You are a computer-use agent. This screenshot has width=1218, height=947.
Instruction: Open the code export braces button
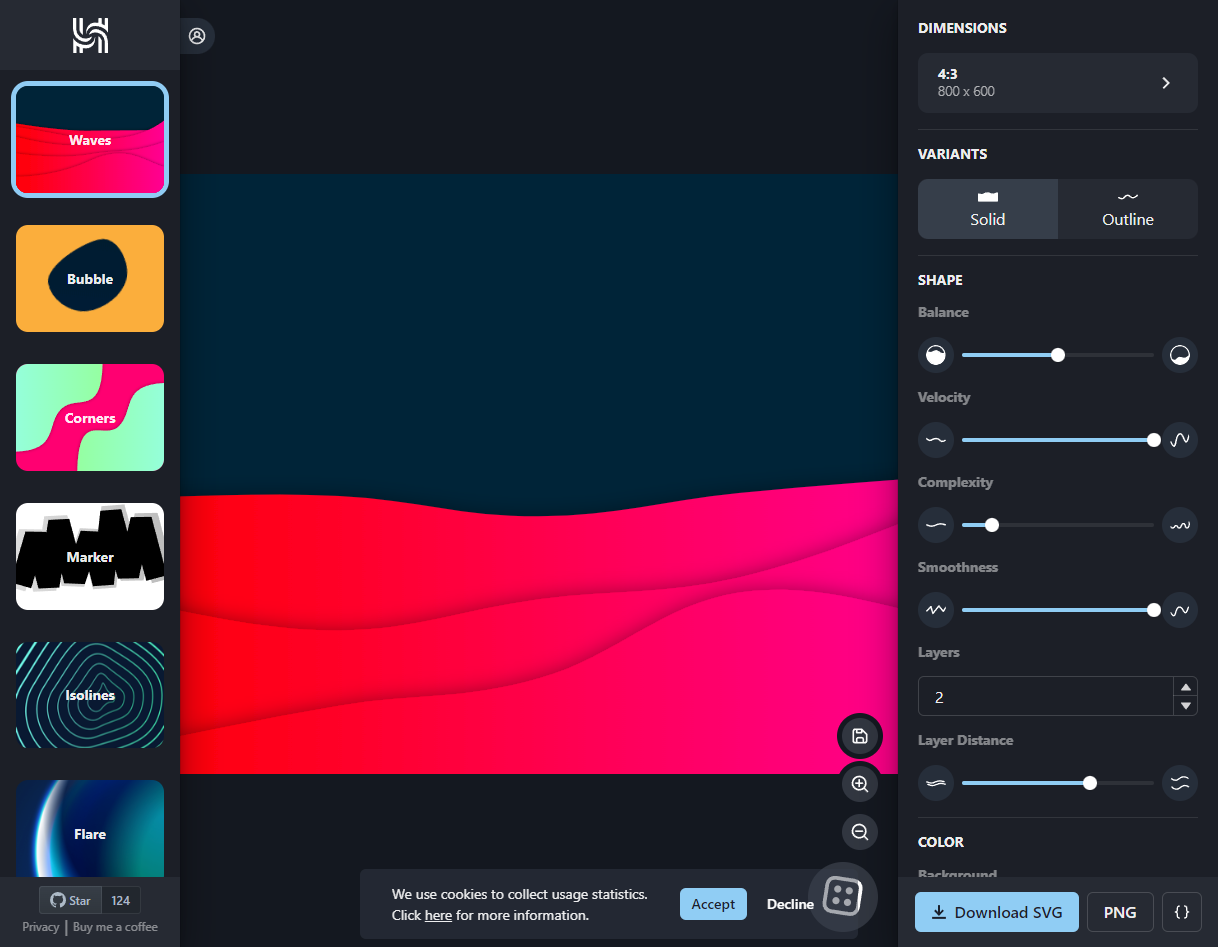pos(1181,912)
